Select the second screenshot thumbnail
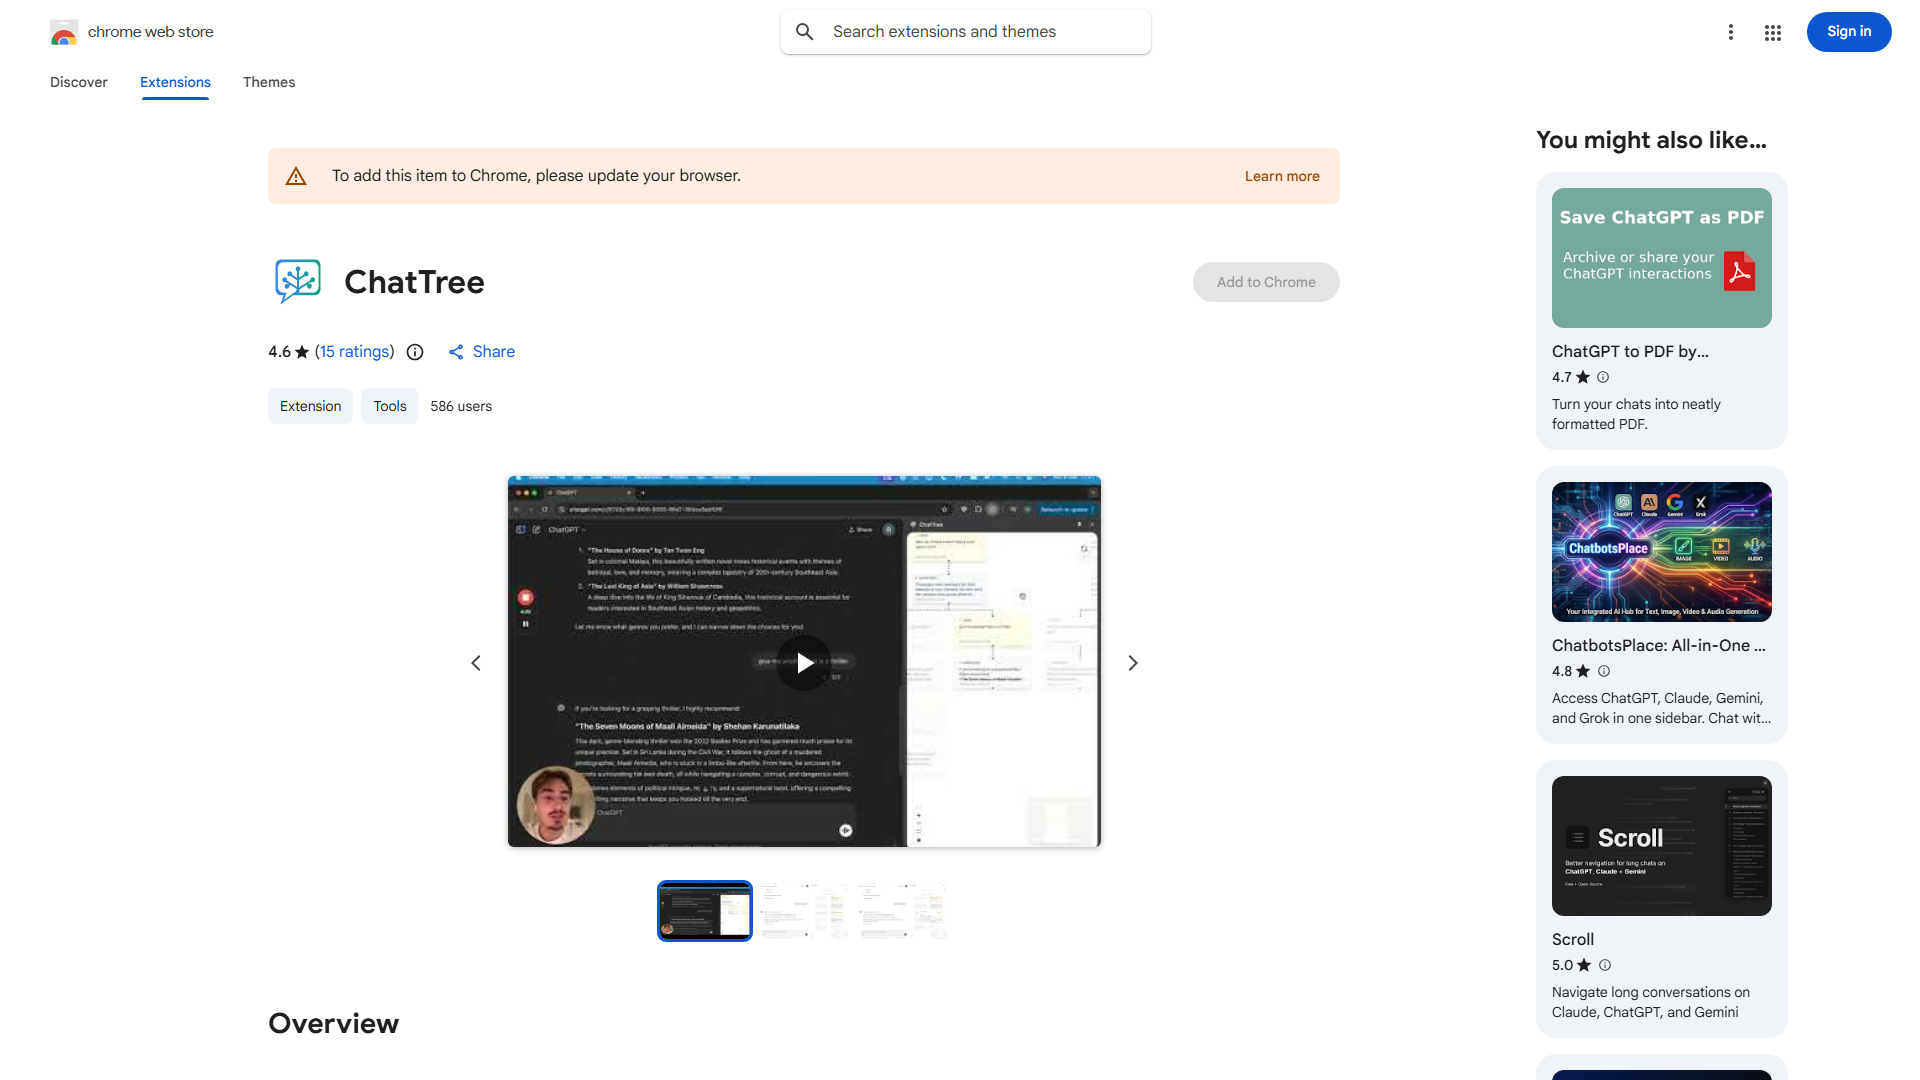The width and height of the screenshot is (1920, 1080). pyautogui.click(x=803, y=910)
